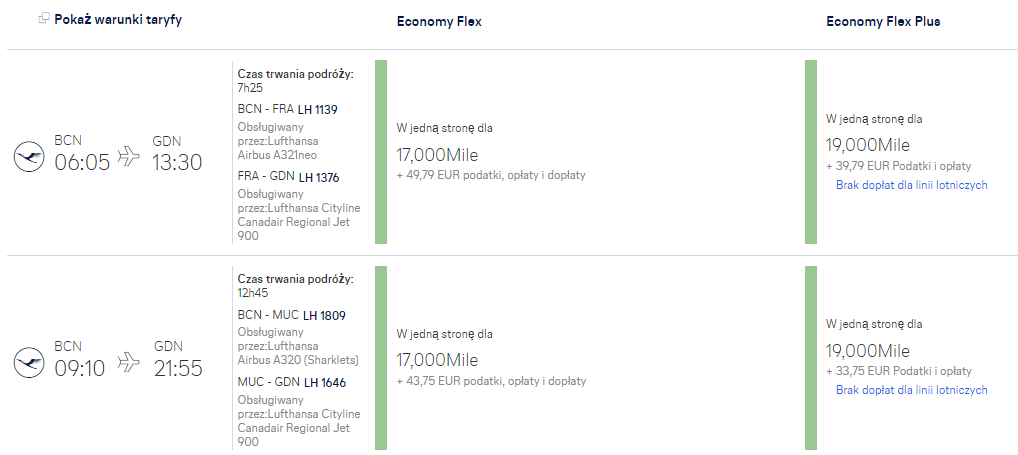Click airplane icon between BCN 06:05 and GDN
The image size is (1018, 455).
(x=129, y=156)
